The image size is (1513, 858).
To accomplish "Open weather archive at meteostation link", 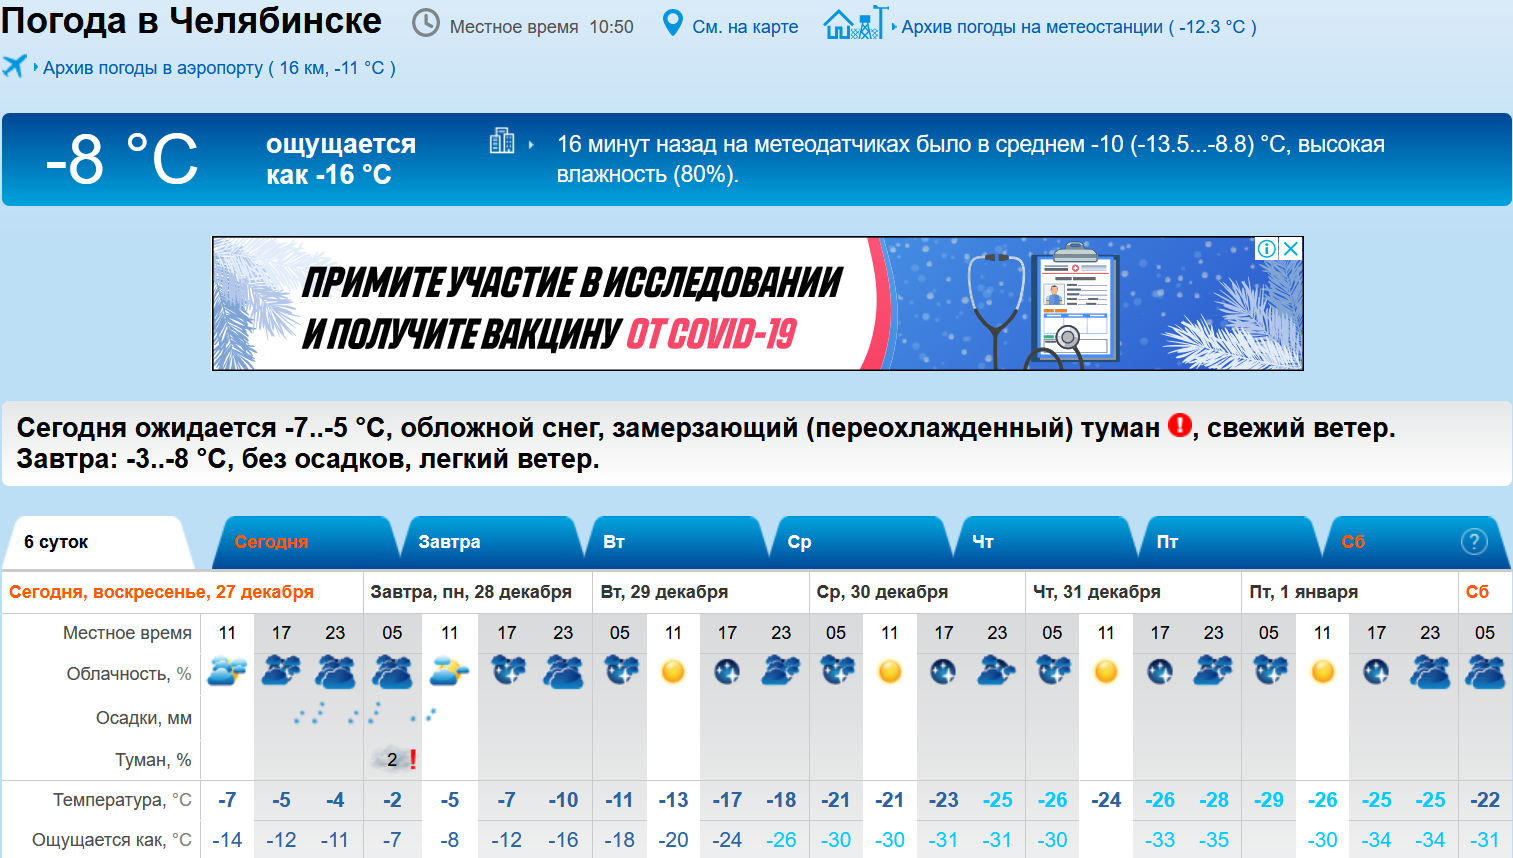I will 1078,27.
